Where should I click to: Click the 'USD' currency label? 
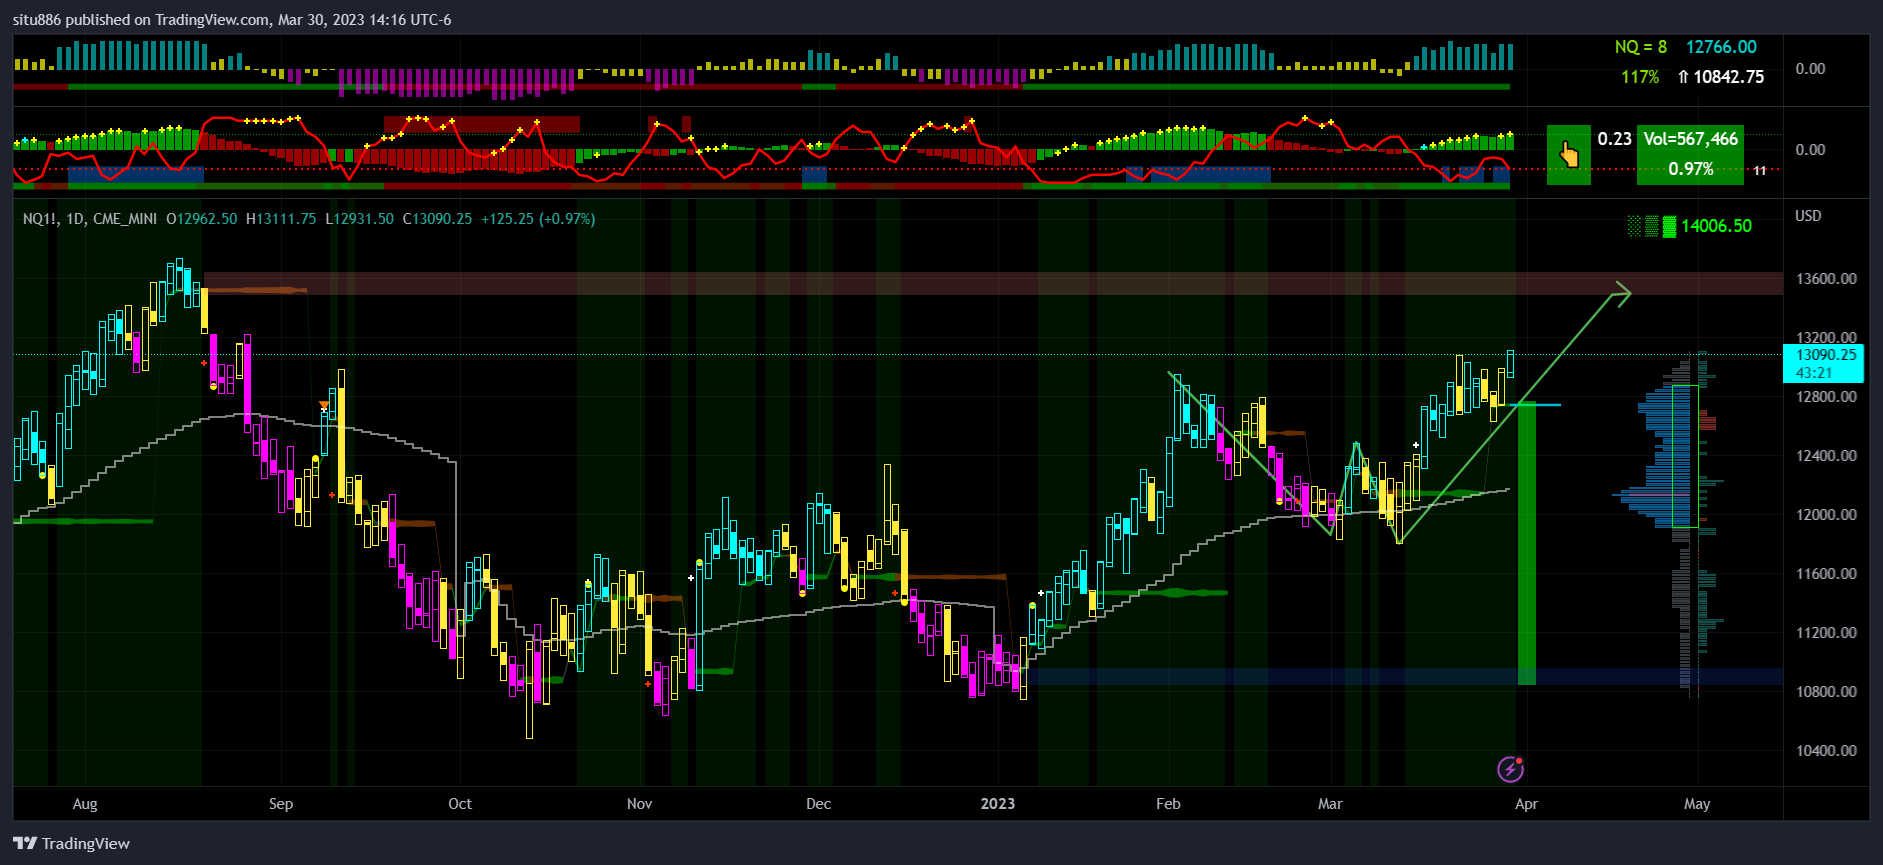(x=1808, y=216)
